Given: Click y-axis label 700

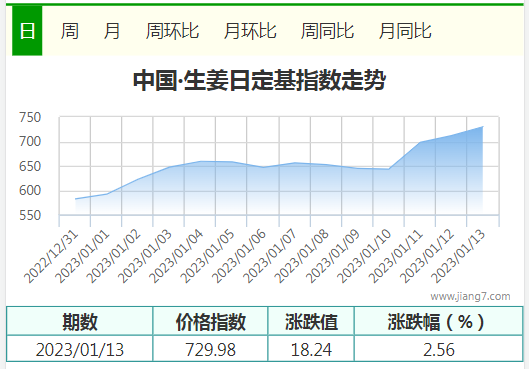Looking at the screenshot, I should (x=30, y=142).
